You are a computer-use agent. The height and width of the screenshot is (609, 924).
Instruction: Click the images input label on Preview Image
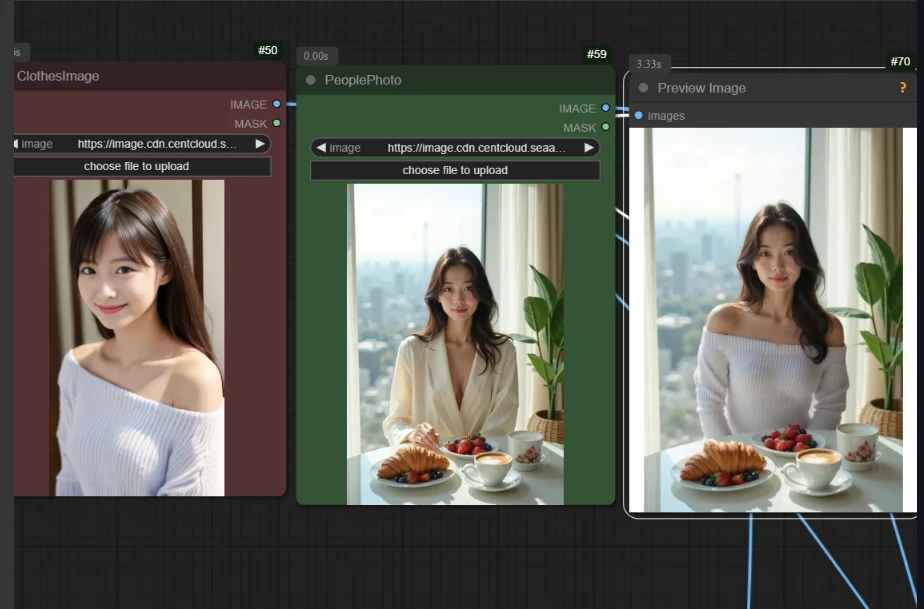[666, 116]
